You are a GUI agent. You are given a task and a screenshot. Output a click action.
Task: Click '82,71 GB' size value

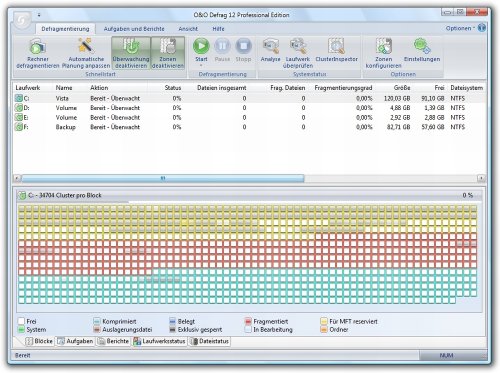(x=398, y=127)
